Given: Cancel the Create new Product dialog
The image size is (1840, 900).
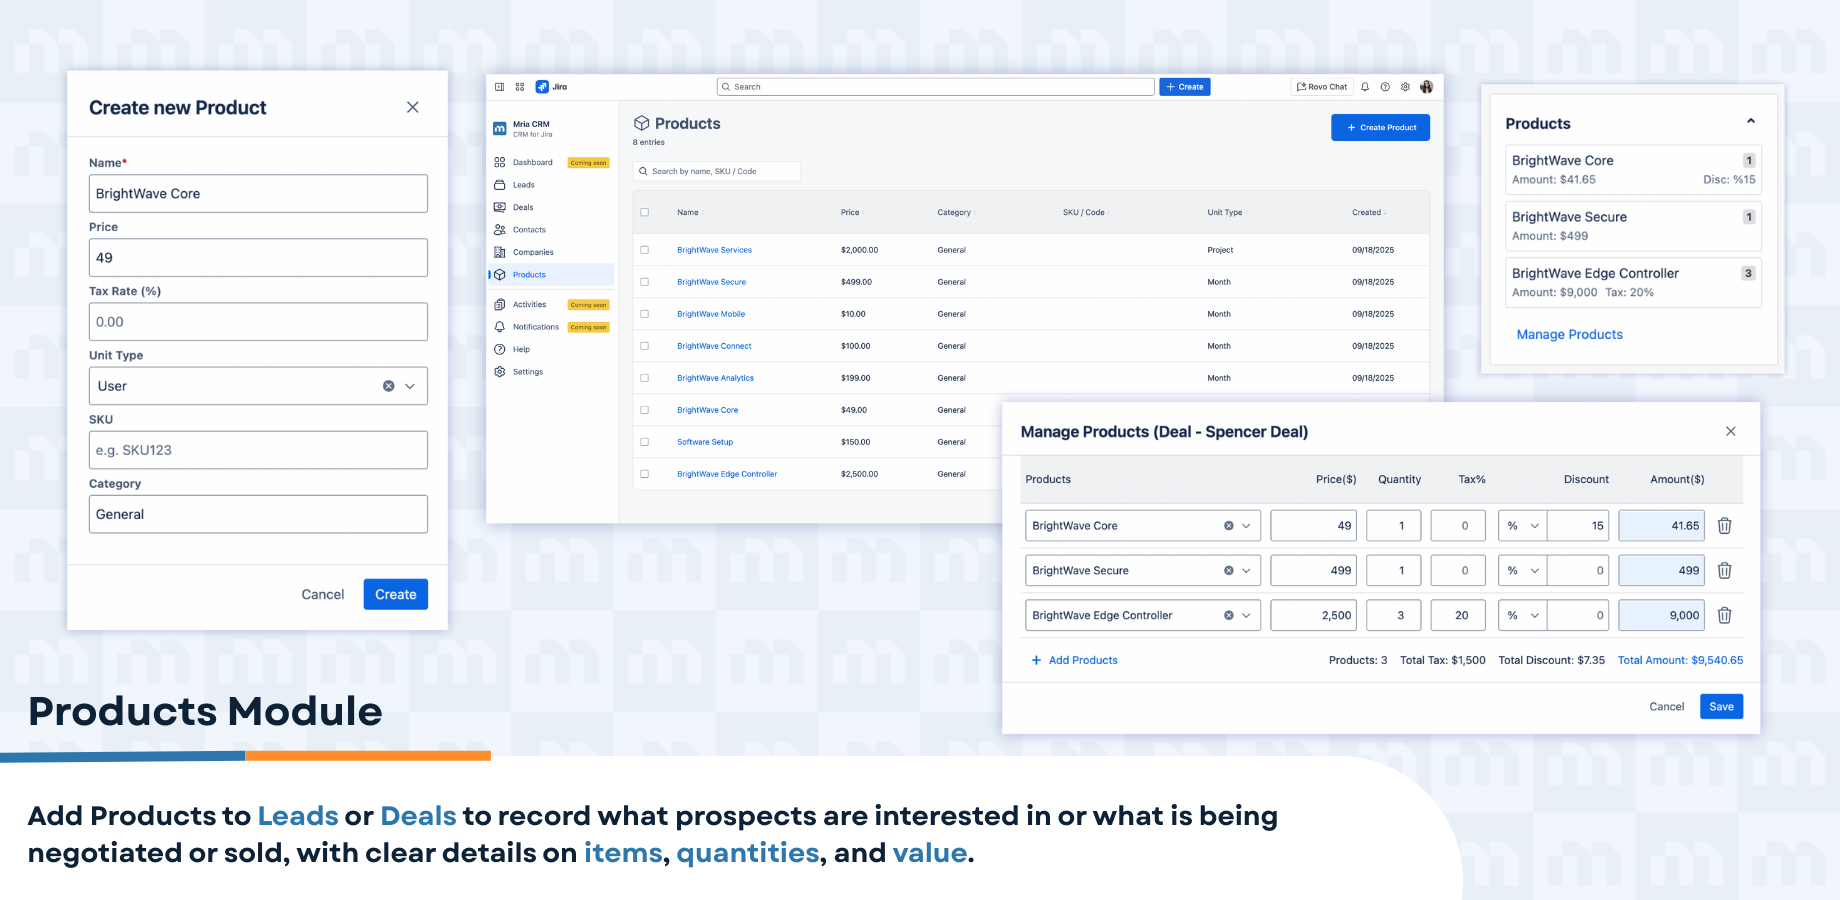Looking at the screenshot, I should [323, 595].
